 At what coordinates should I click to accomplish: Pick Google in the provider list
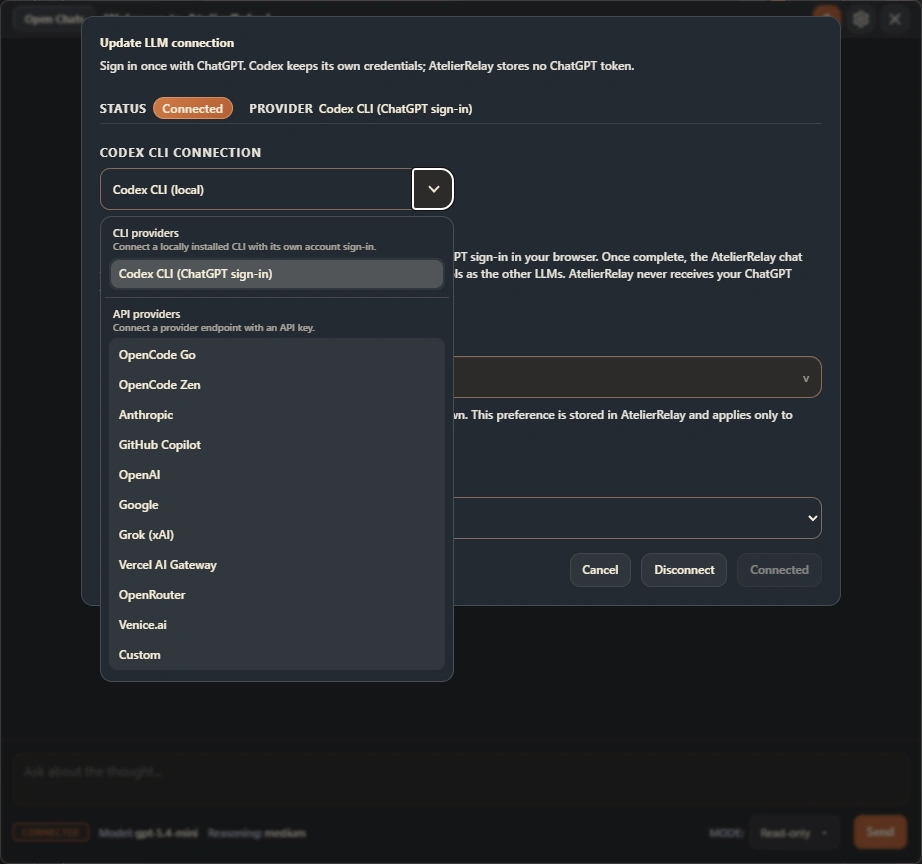click(x=276, y=505)
